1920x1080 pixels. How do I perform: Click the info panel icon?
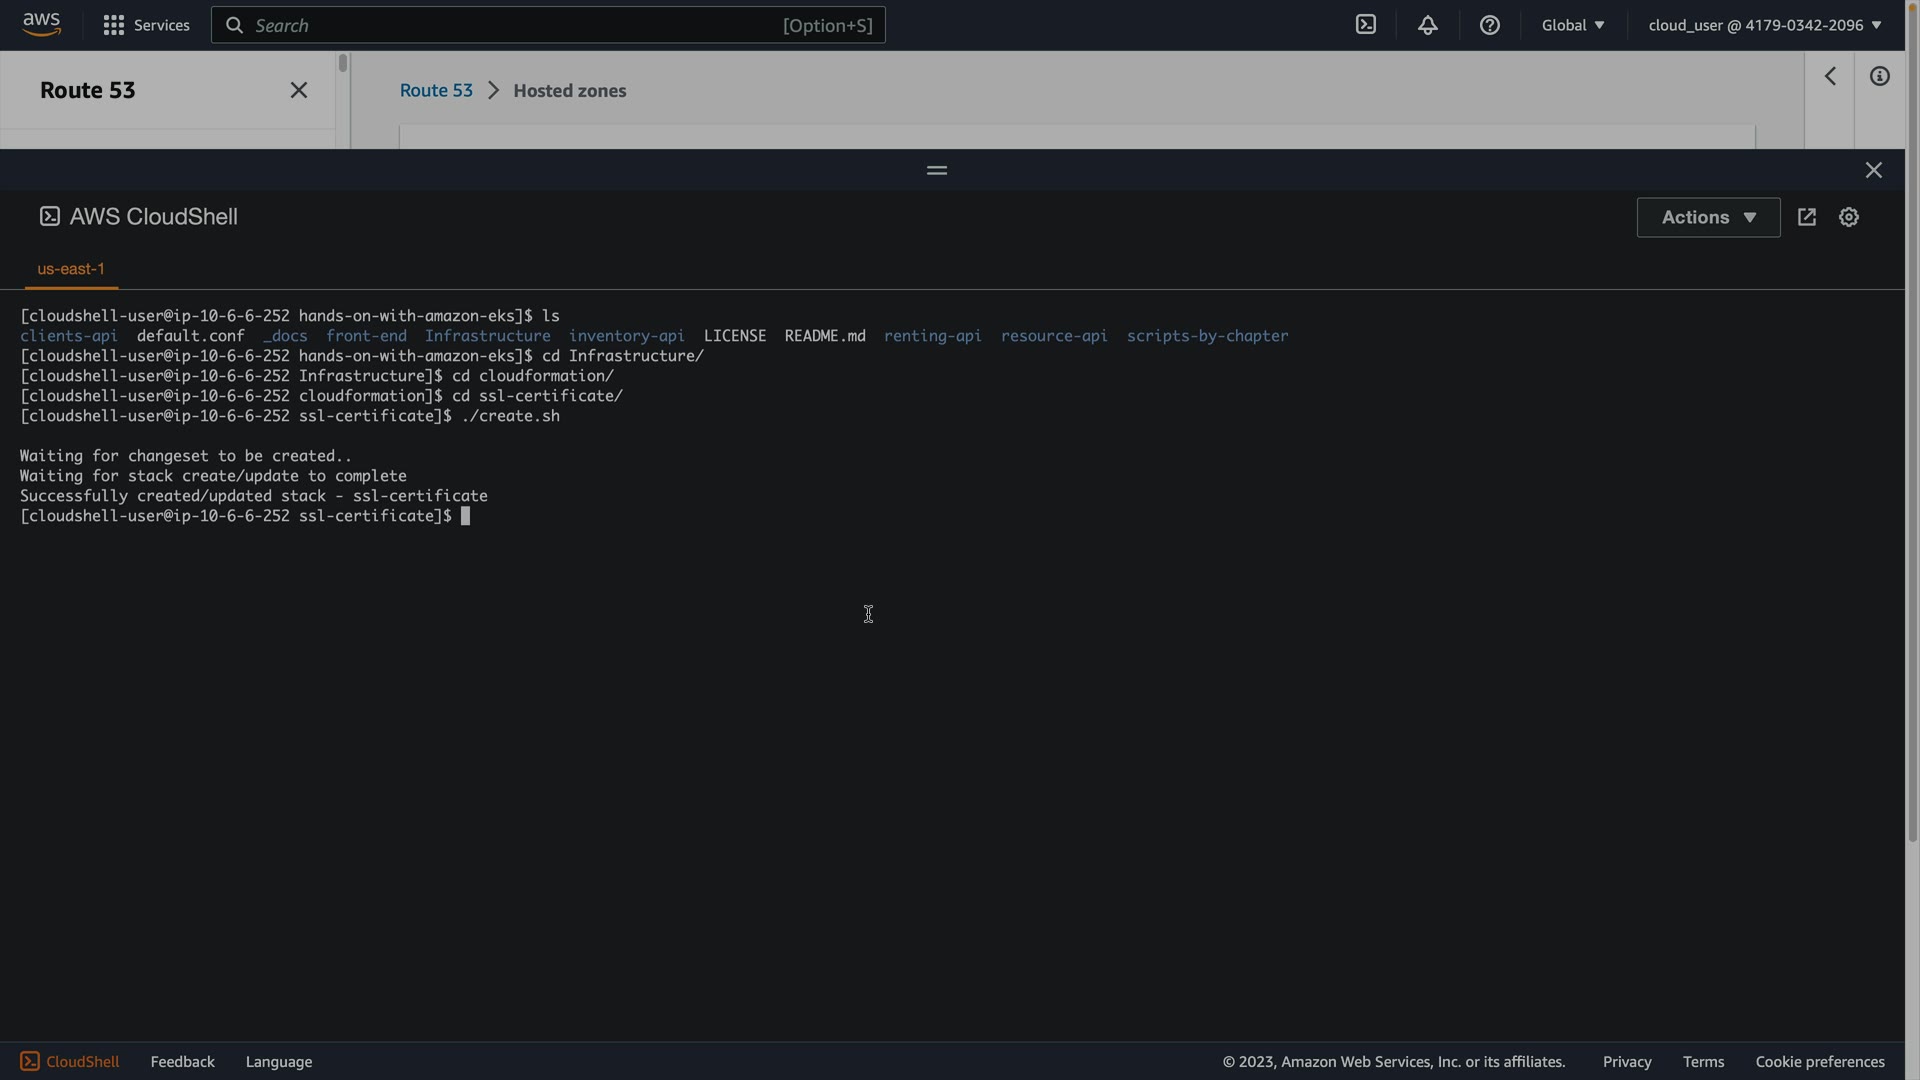click(1880, 77)
